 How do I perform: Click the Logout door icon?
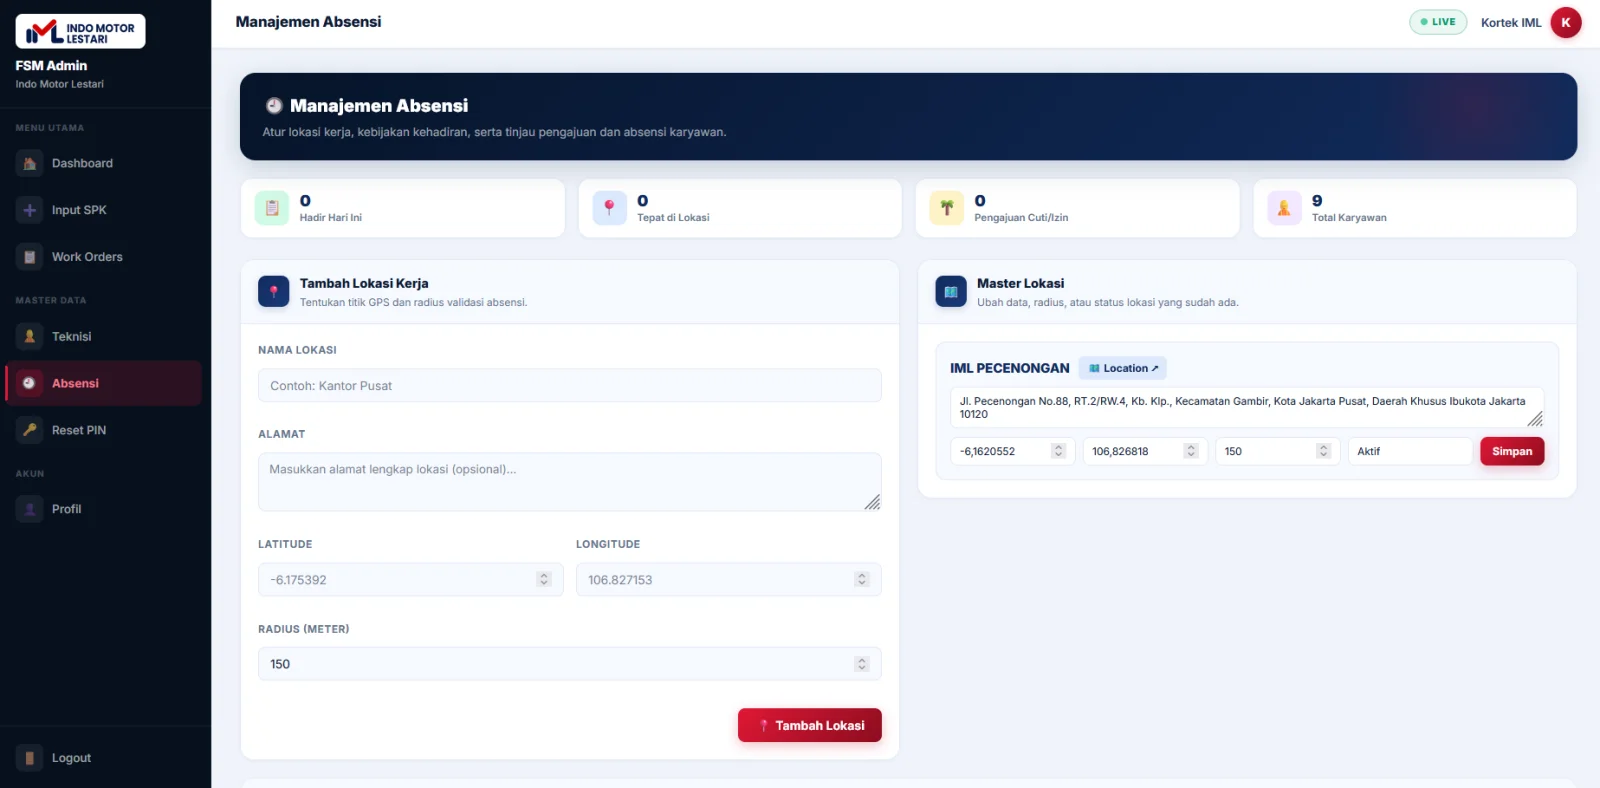coord(30,758)
